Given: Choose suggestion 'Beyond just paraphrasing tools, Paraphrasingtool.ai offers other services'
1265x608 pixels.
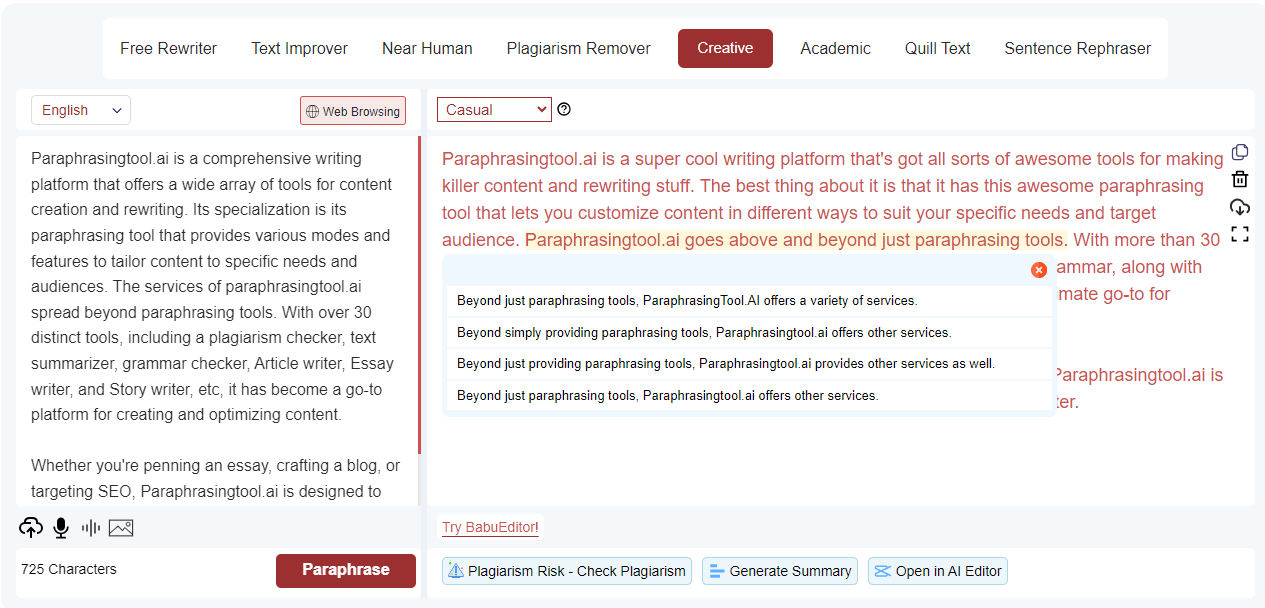Looking at the screenshot, I should click(x=749, y=396).
